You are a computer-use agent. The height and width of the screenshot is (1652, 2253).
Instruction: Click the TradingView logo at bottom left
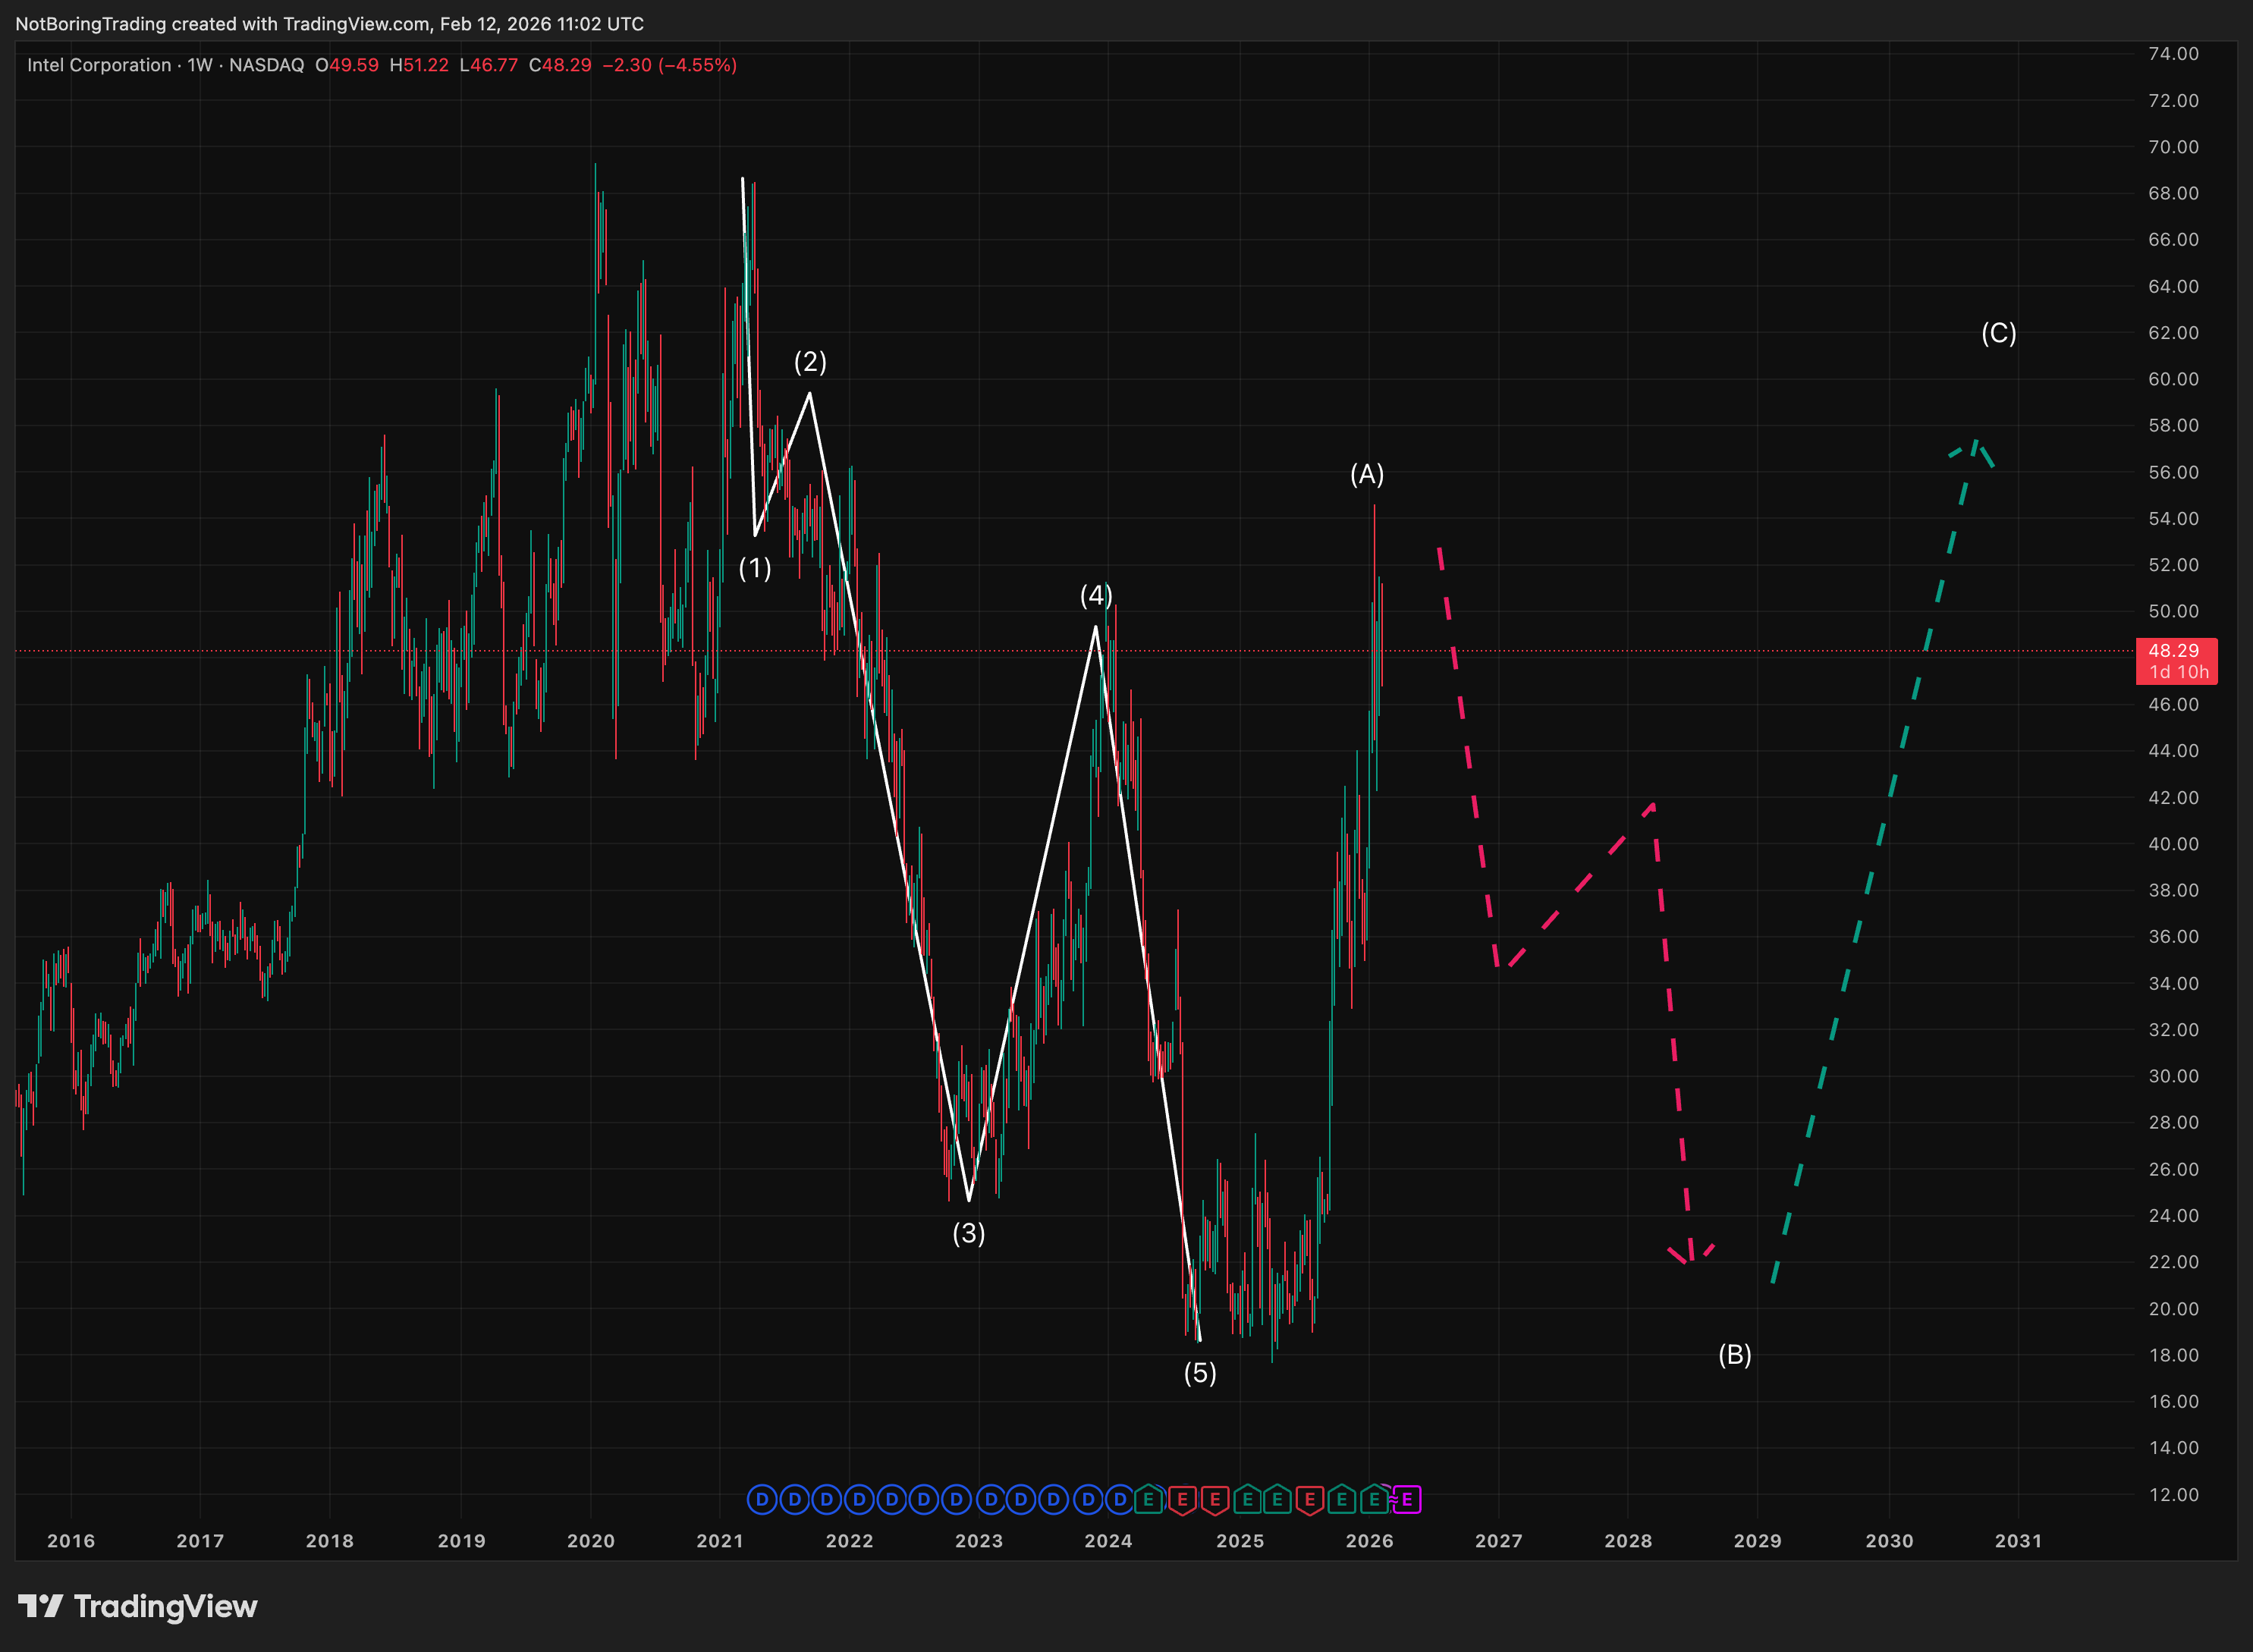138,1606
